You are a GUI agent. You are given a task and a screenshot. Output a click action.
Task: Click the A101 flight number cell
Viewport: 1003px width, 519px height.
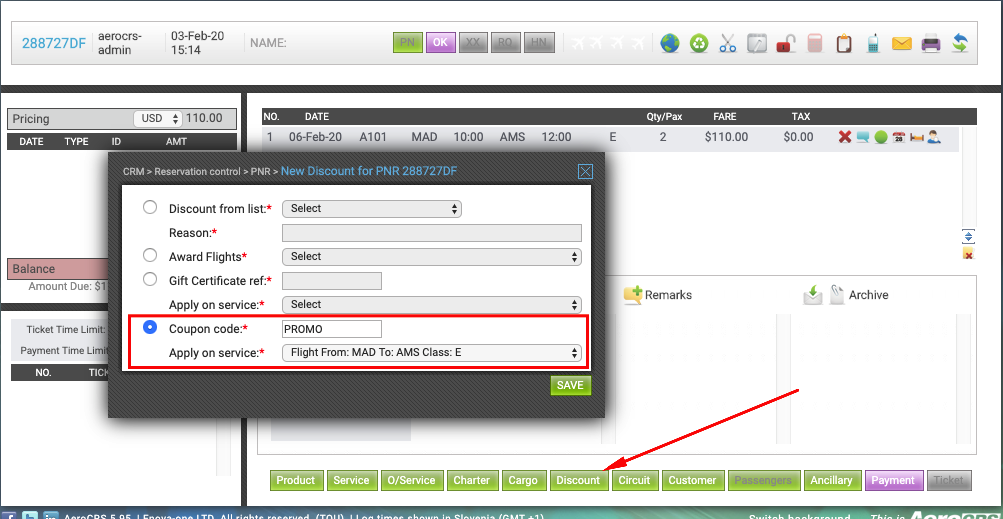point(374,137)
